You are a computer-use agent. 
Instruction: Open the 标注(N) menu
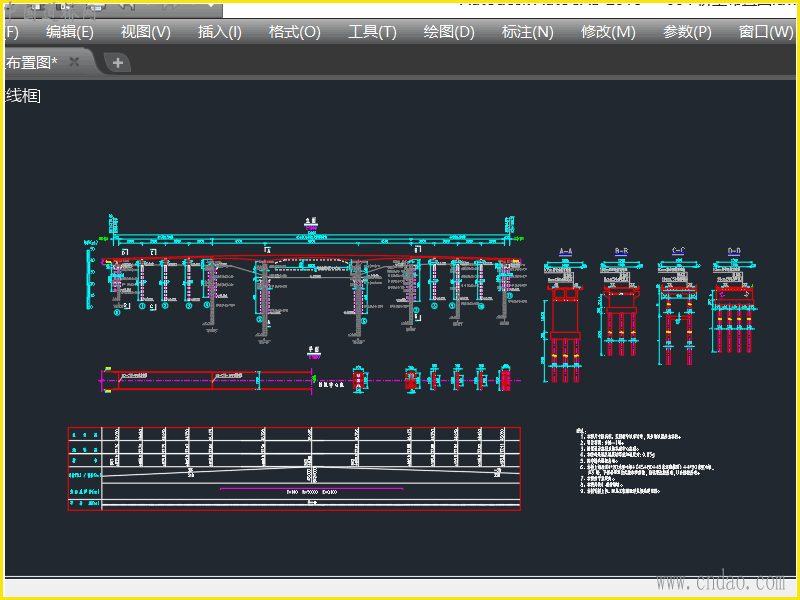(528, 32)
